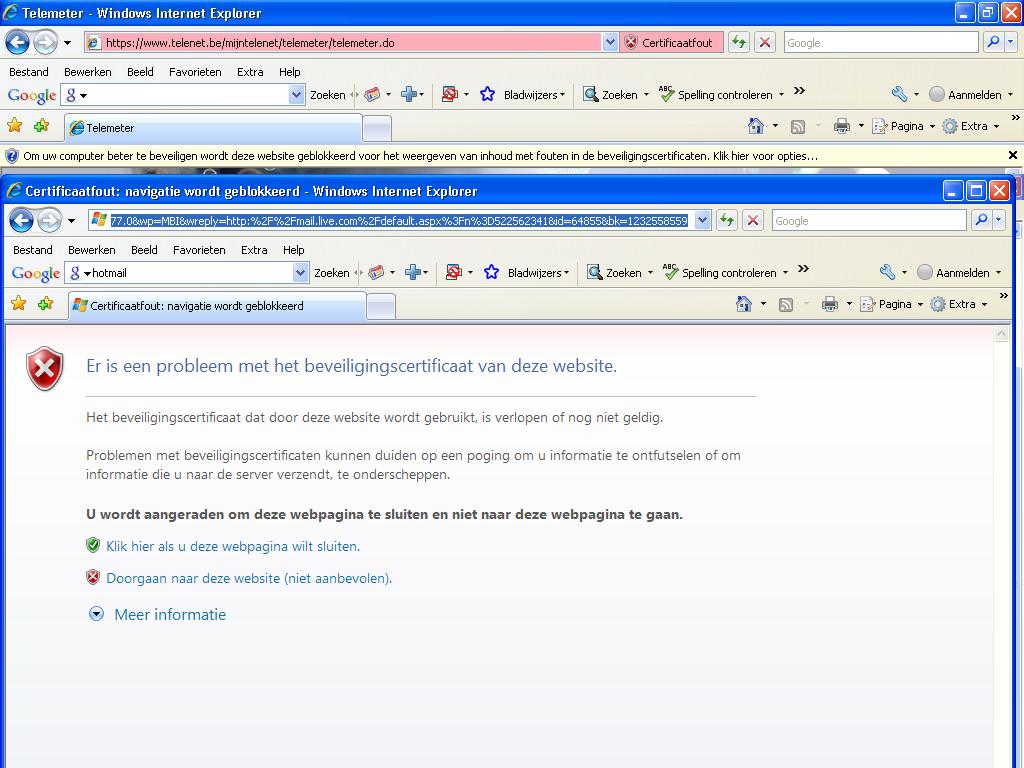
Task: Open Home dropdown arrow in Certificaatfout window
Action: pos(763,304)
